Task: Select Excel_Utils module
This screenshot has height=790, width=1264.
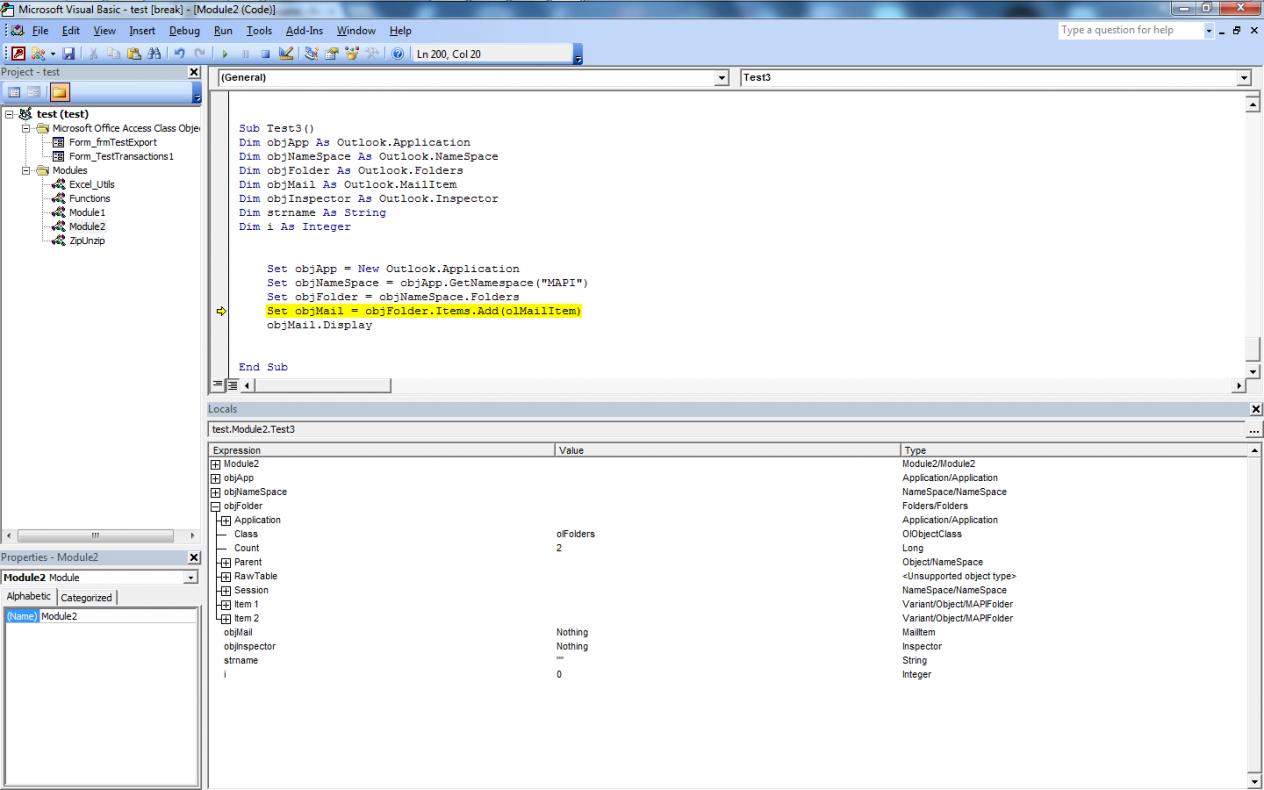Action: pos(92,184)
